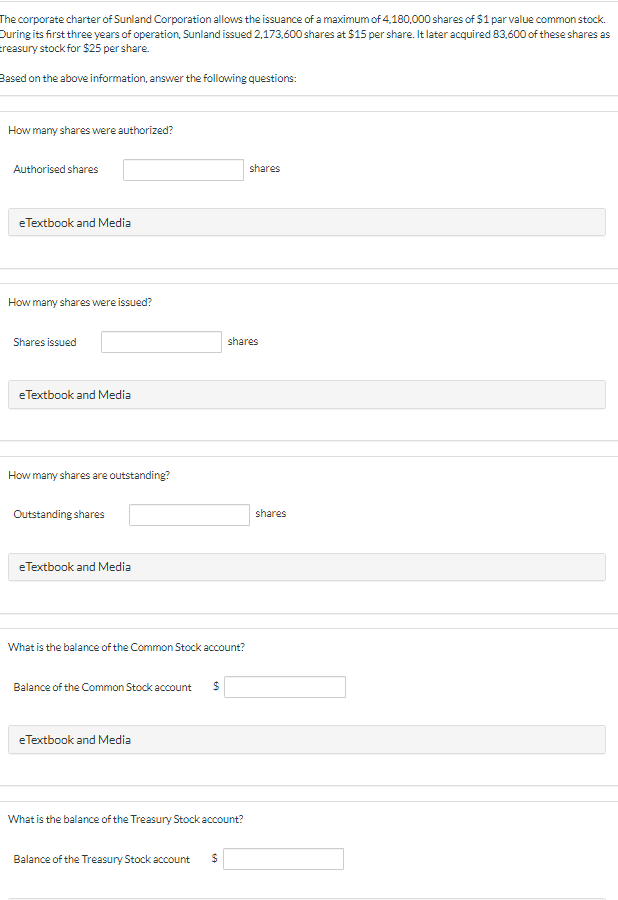618x900 pixels.
Task: Select the "How many shares are outstanding?" question text
Action: [x=88, y=475]
